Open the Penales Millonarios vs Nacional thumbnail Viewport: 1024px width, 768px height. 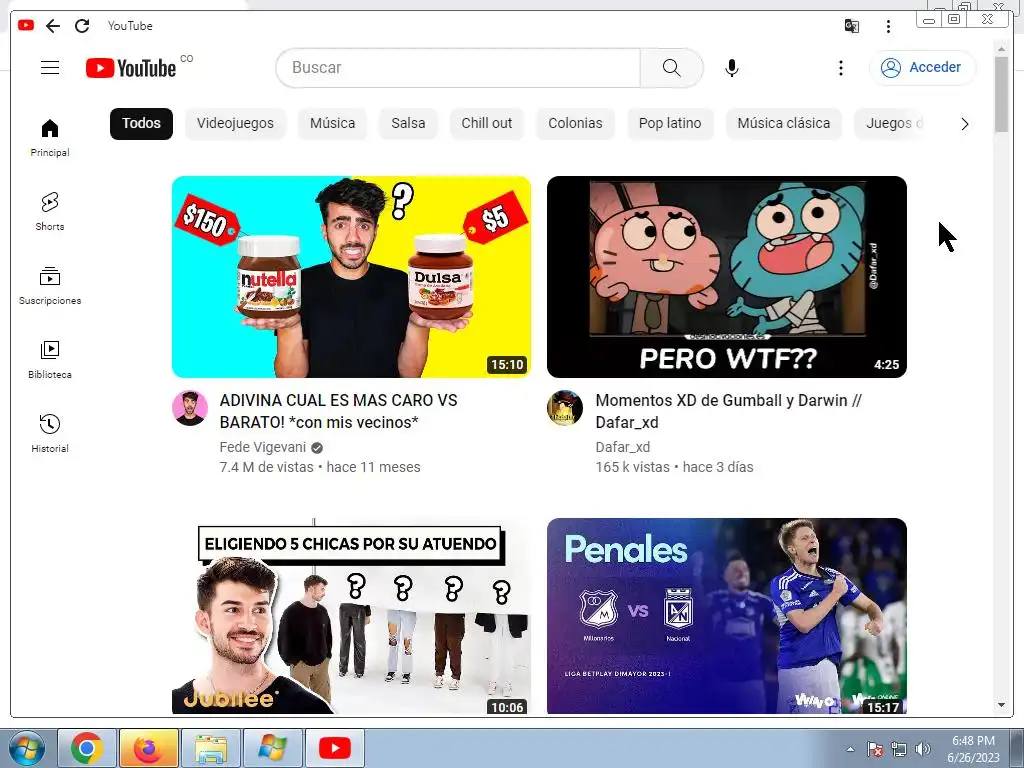(727, 616)
